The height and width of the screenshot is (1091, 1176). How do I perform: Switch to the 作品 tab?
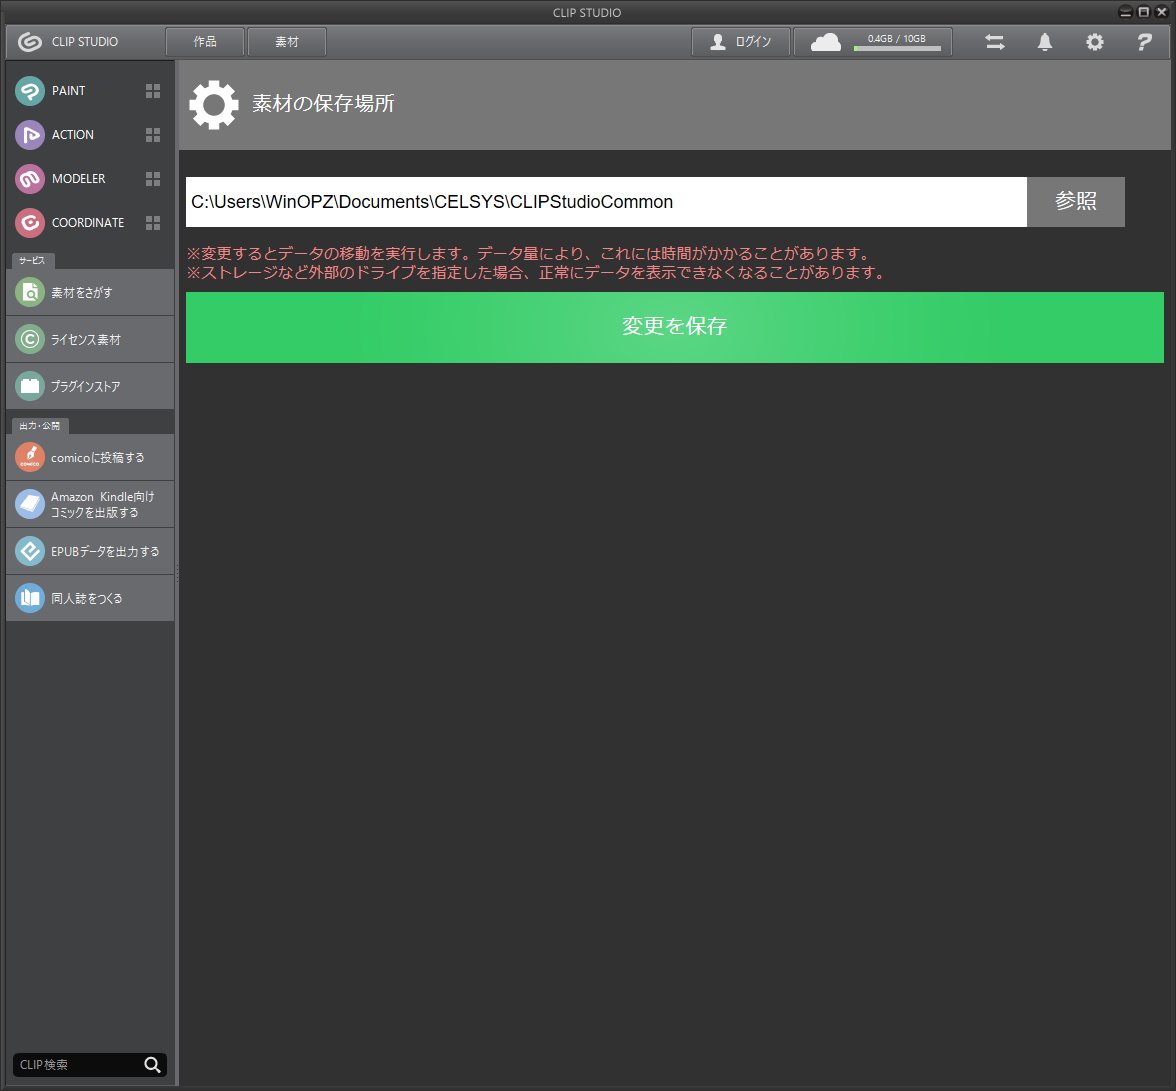pos(205,42)
